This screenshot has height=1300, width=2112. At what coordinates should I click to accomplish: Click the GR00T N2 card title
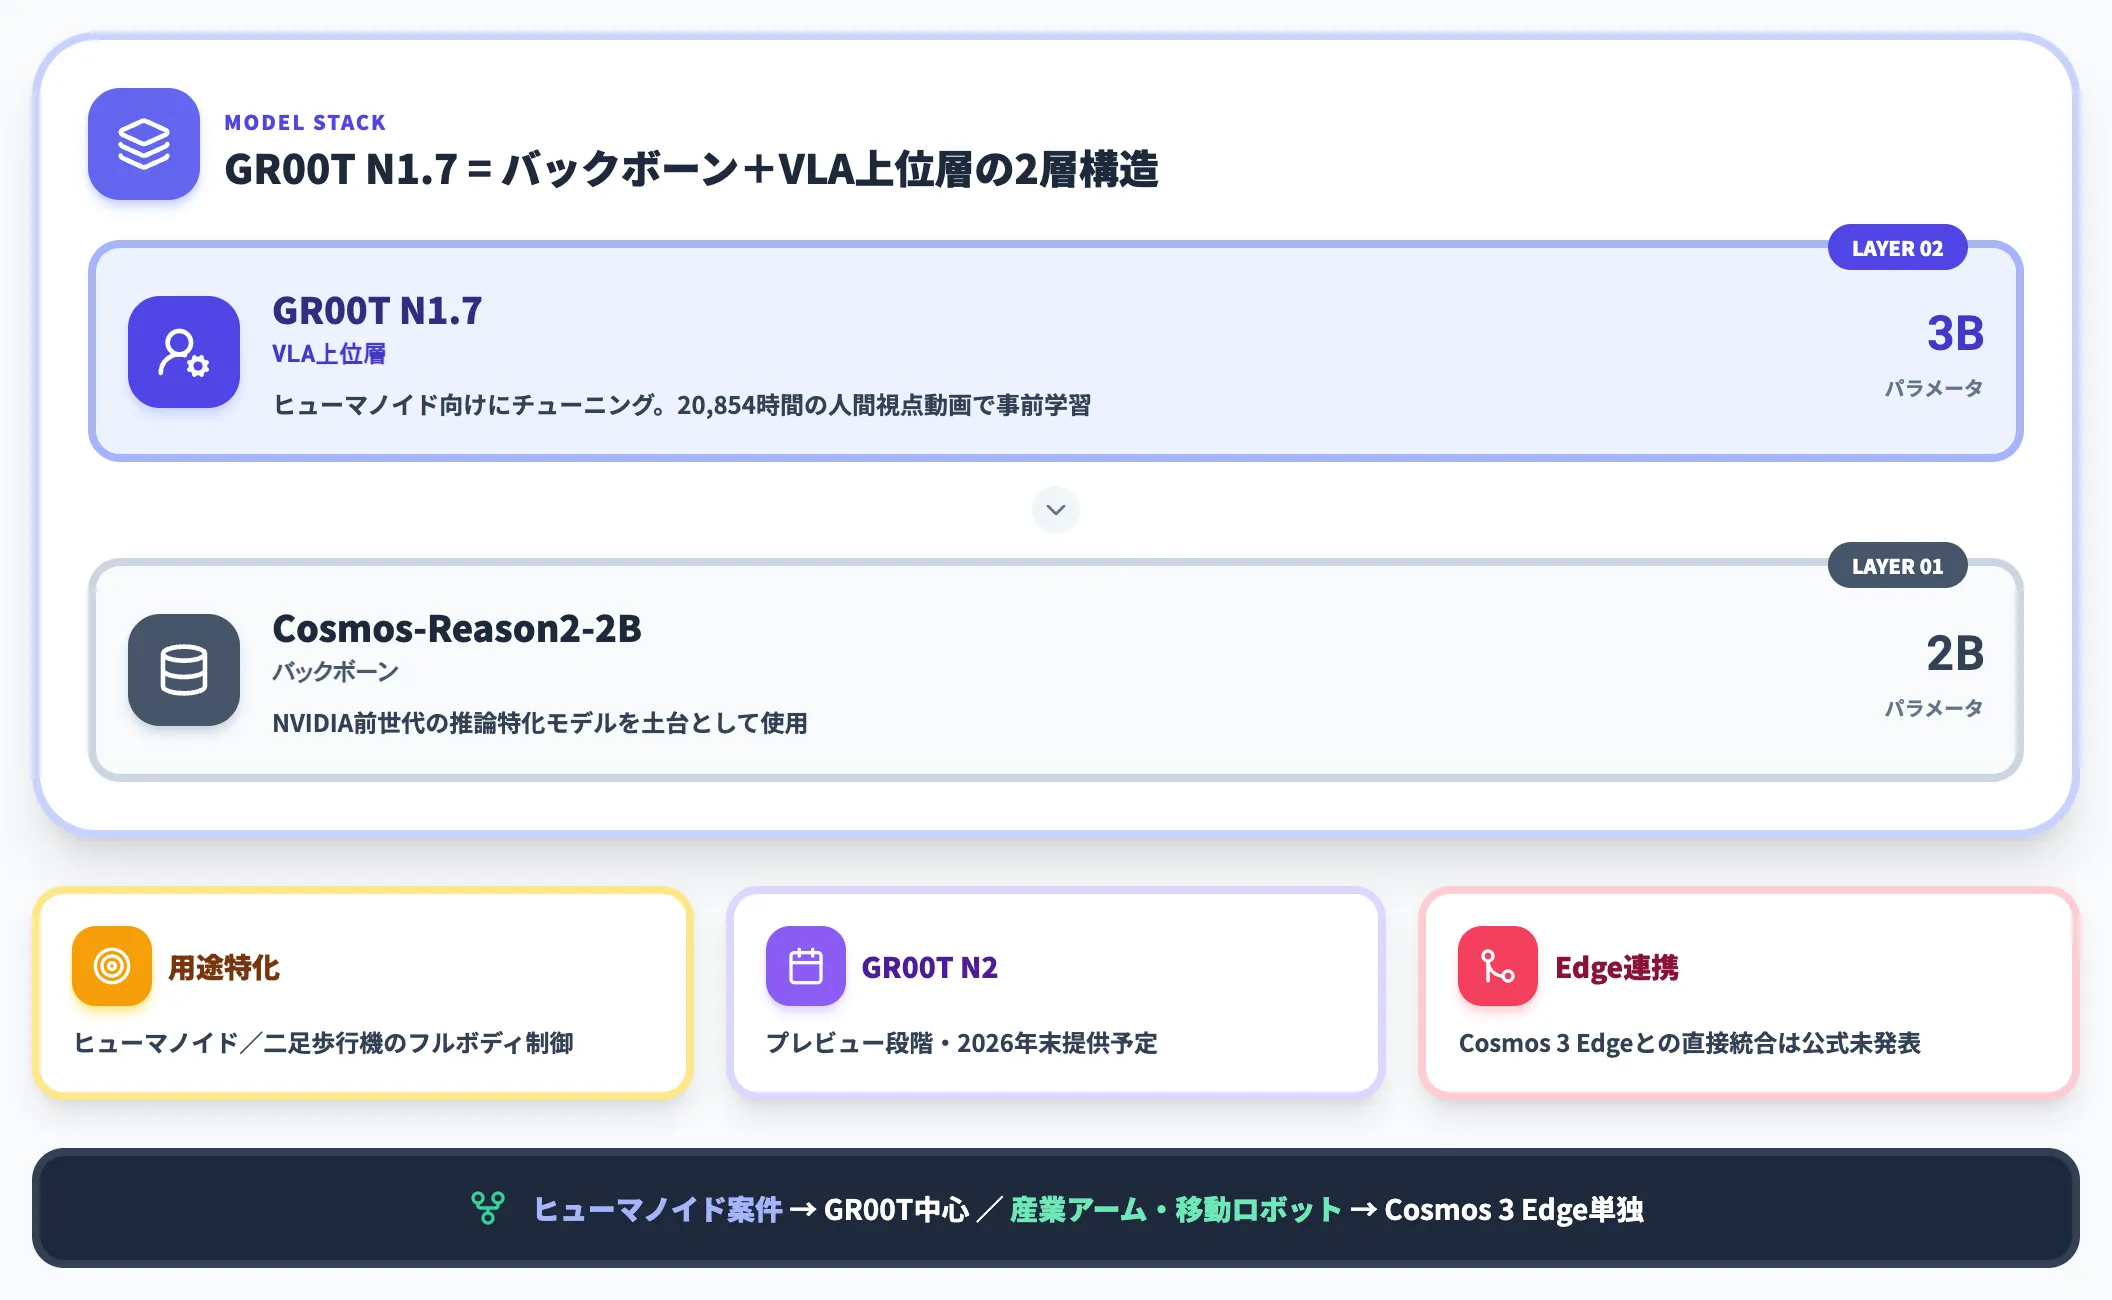point(930,967)
